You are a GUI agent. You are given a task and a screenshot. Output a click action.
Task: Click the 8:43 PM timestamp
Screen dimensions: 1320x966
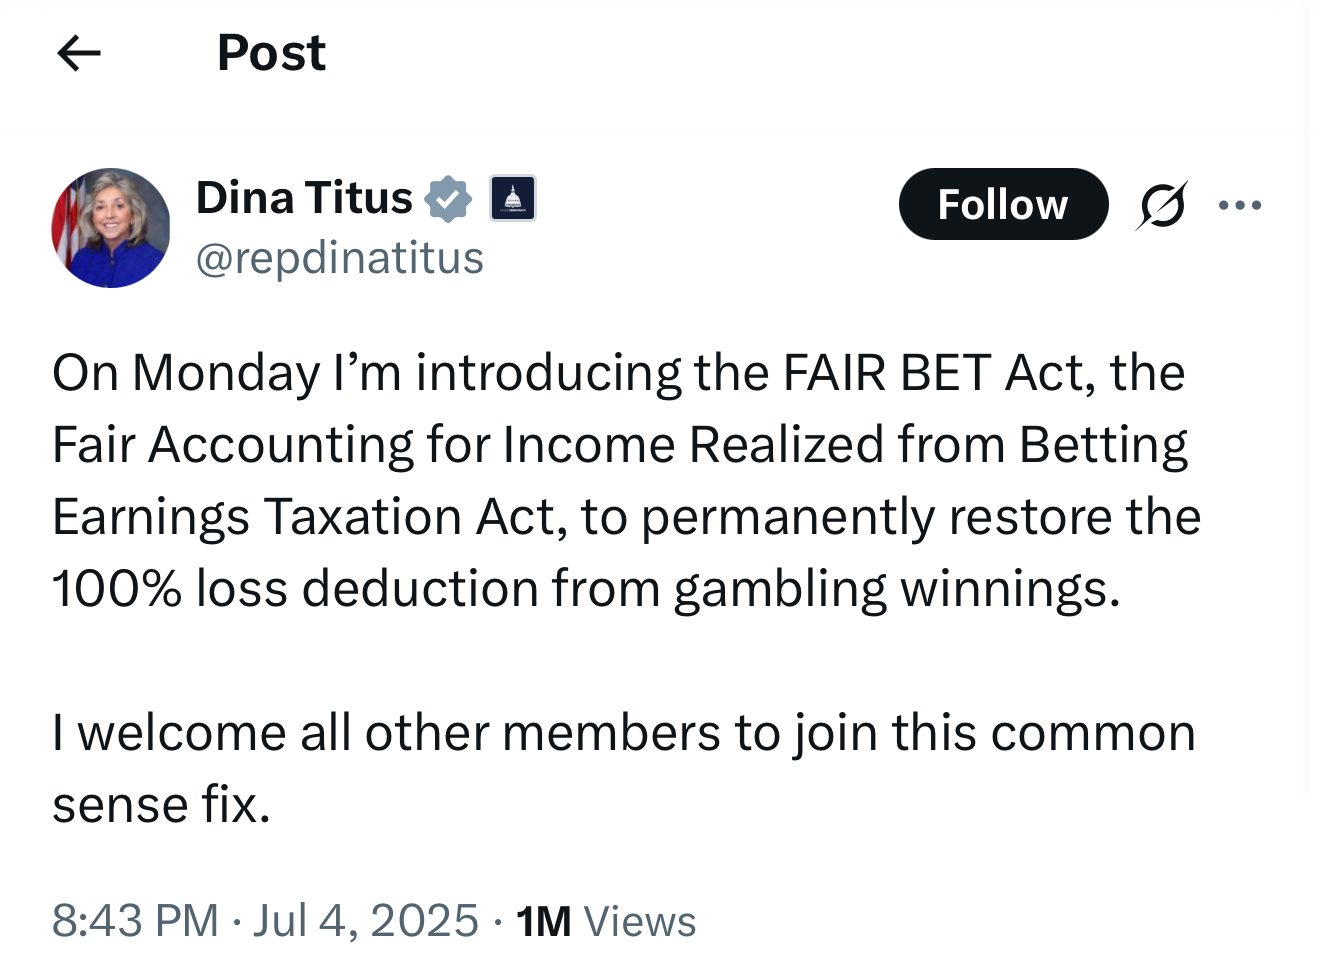coord(135,921)
